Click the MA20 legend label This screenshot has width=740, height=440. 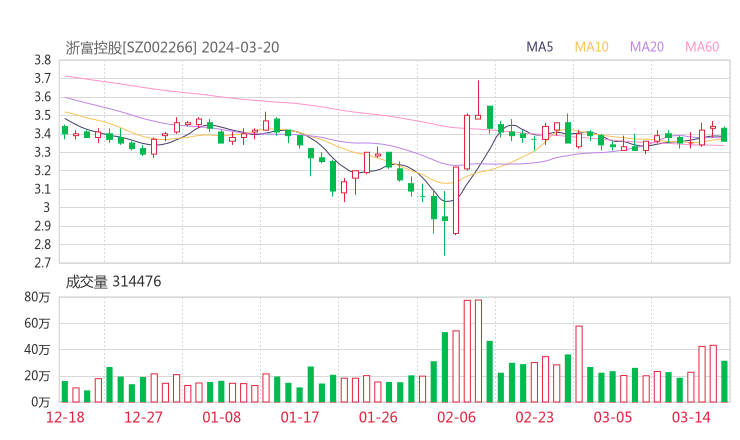click(647, 47)
